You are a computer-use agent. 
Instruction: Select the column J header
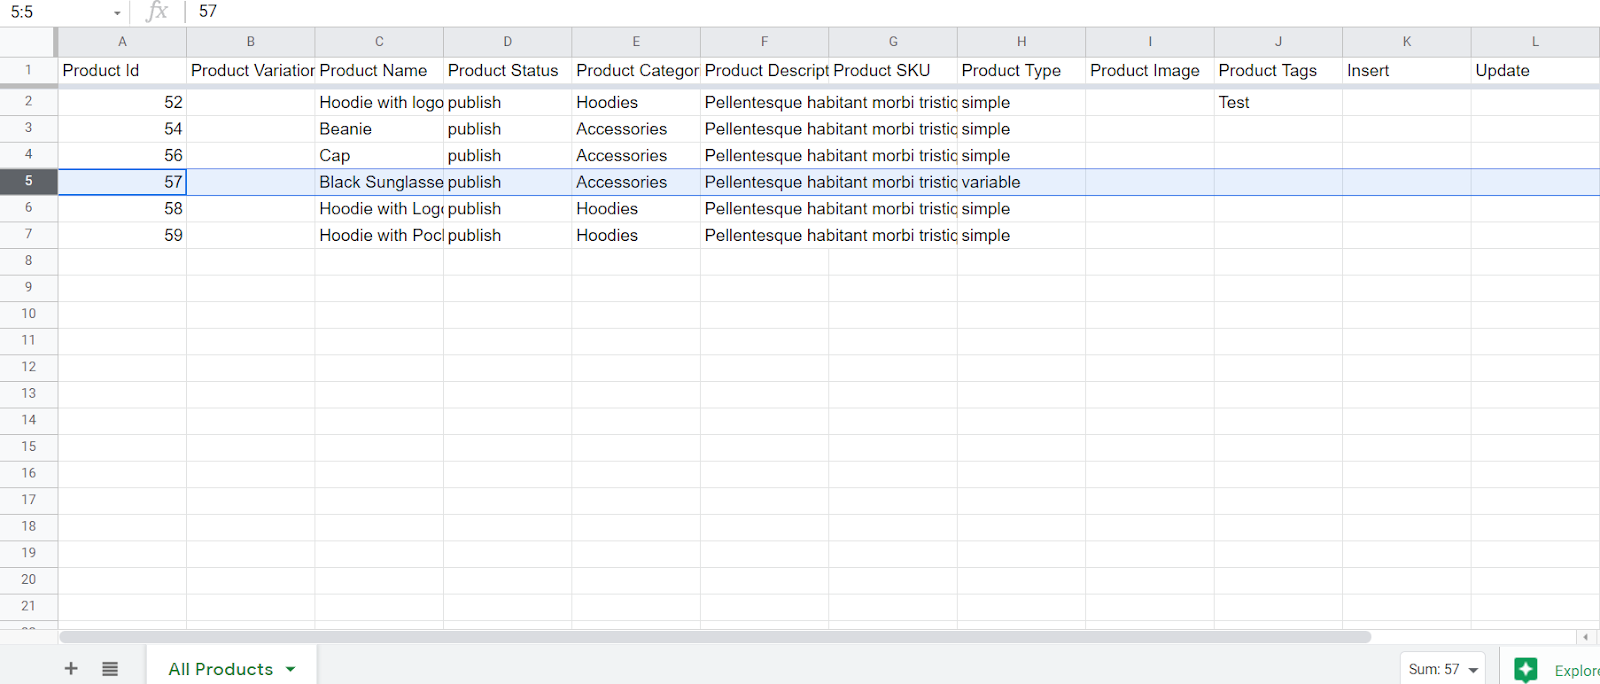(1279, 42)
